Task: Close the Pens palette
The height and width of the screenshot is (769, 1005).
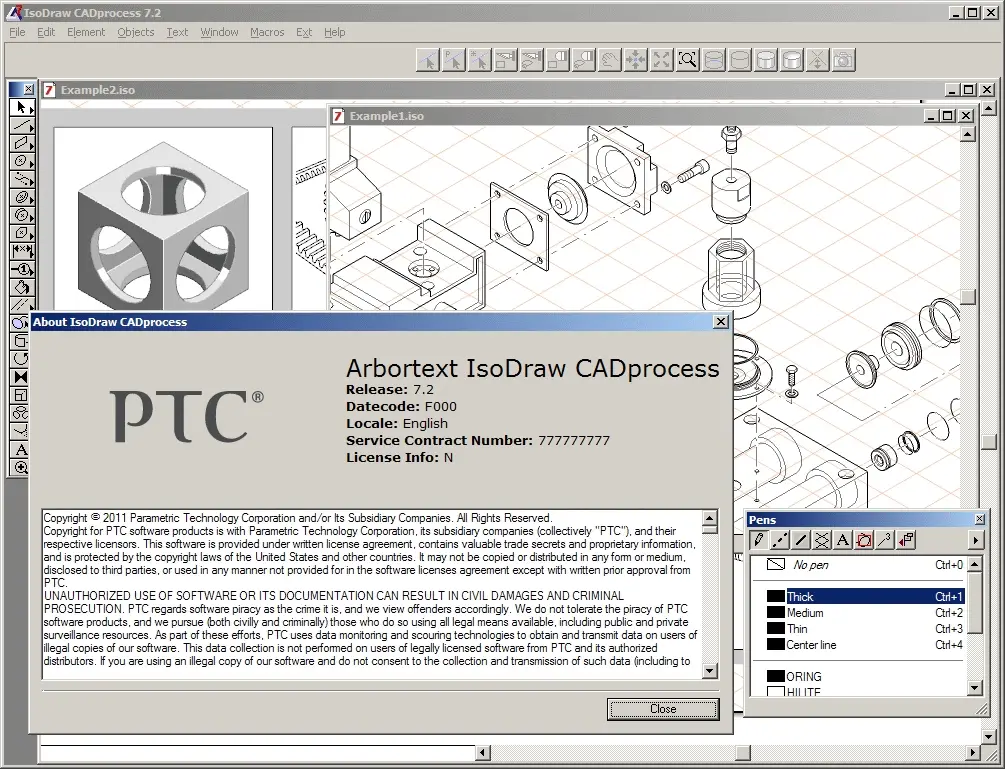Action: (979, 519)
